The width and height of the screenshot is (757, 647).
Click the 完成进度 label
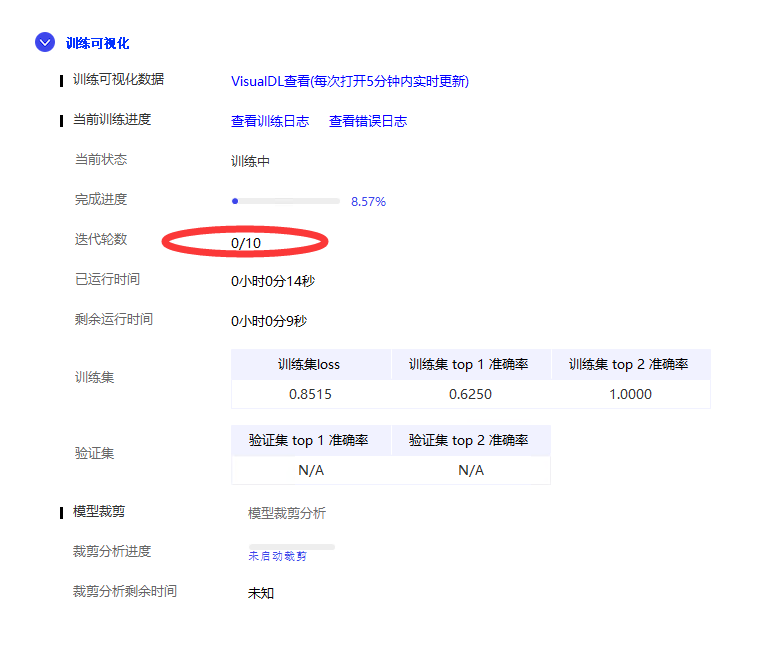click(101, 199)
